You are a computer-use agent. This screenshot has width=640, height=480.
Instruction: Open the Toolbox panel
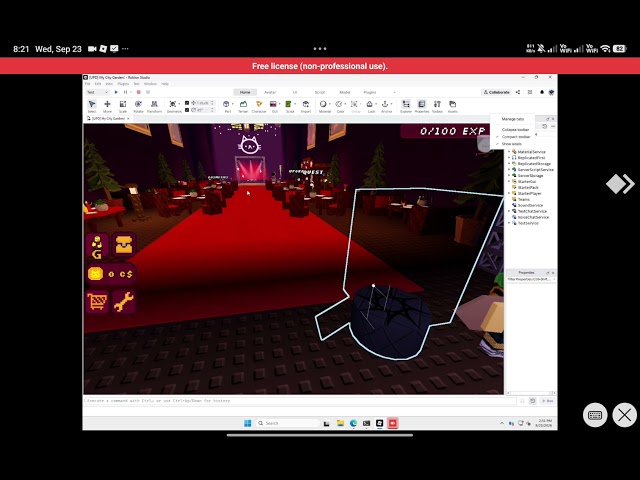(x=437, y=106)
